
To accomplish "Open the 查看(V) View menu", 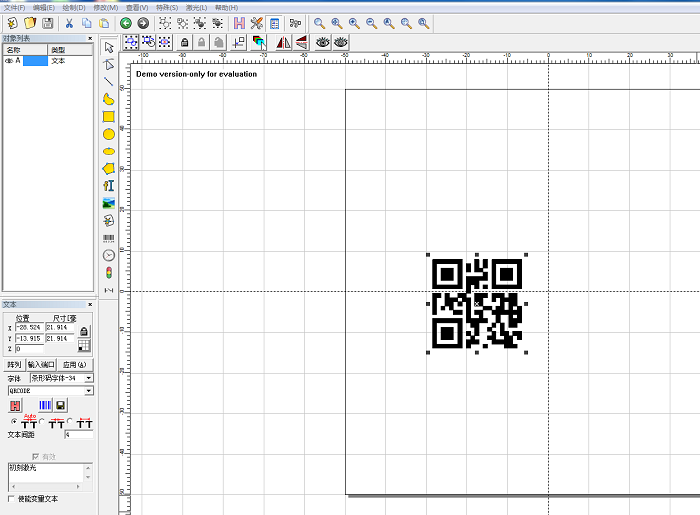I will [x=137, y=8].
